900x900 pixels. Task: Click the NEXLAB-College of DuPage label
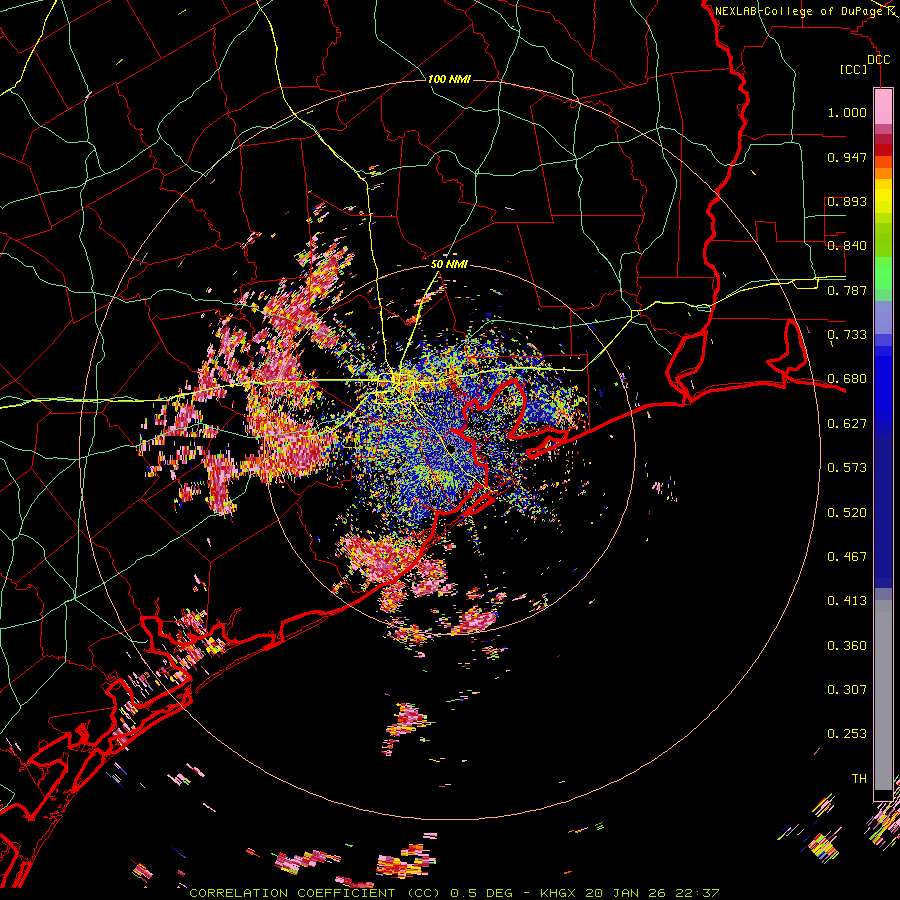pyautogui.click(x=798, y=11)
